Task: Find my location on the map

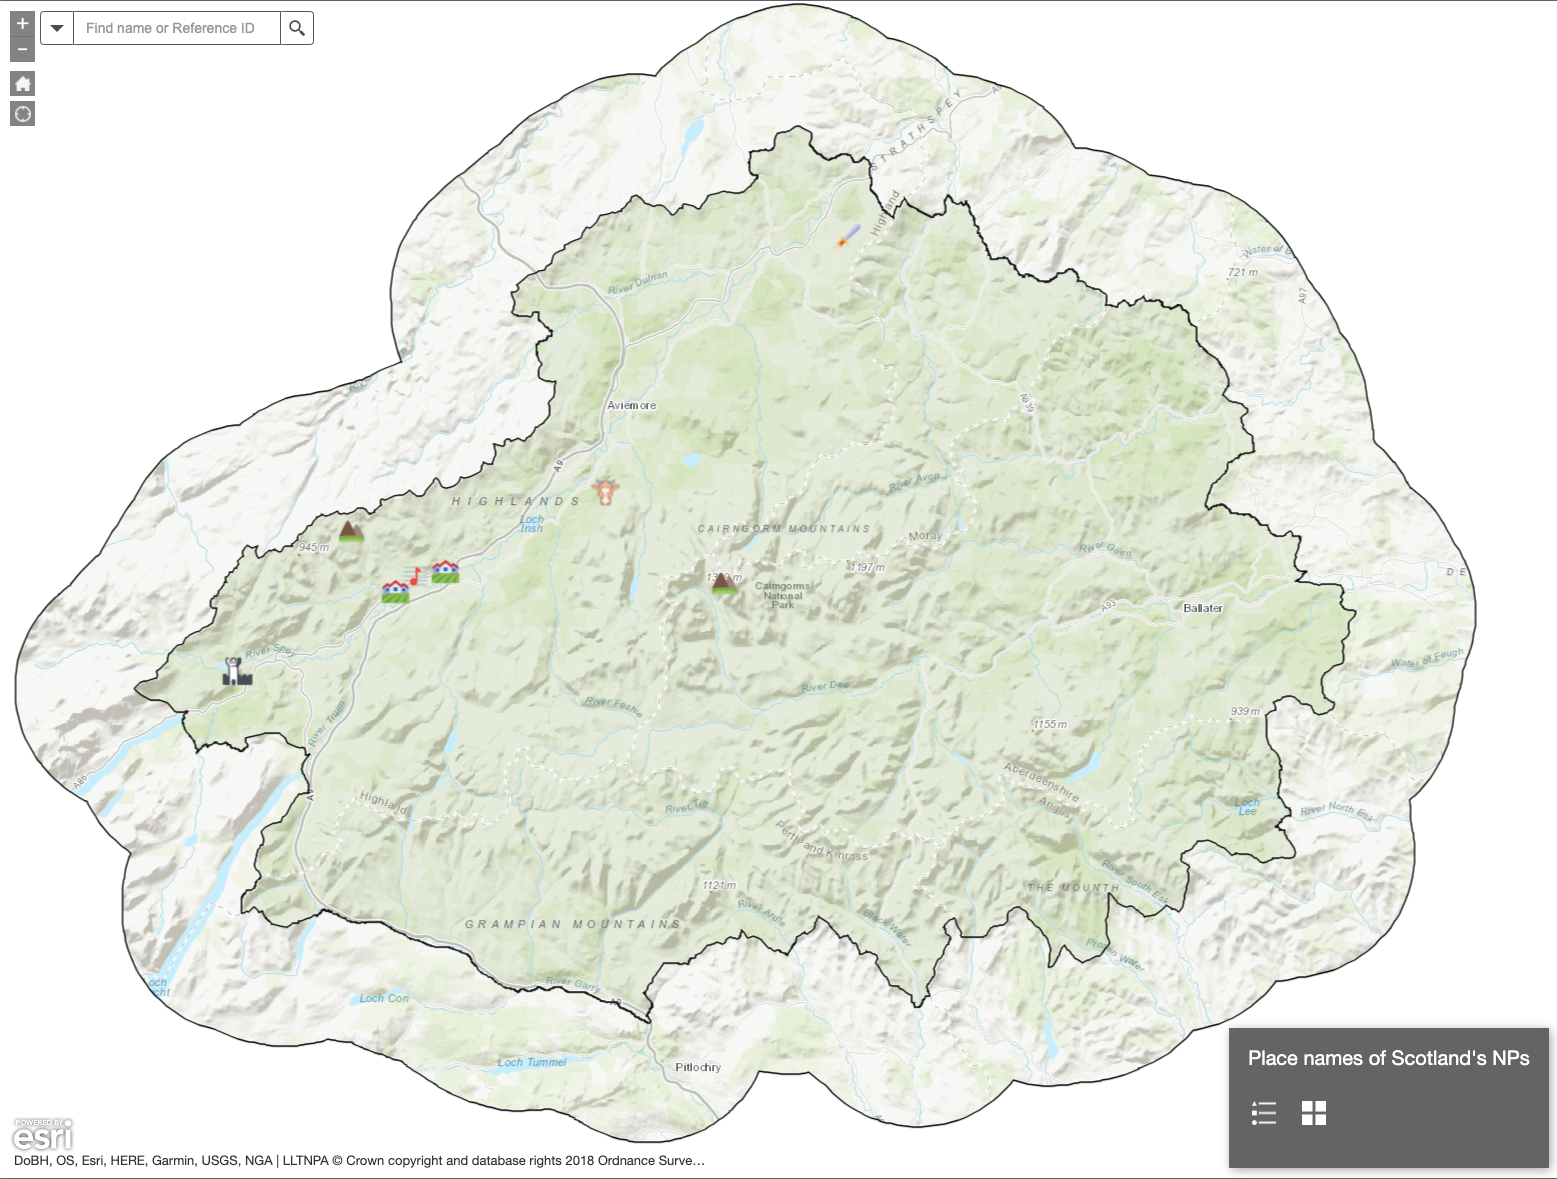Action: [x=22, y=114]
